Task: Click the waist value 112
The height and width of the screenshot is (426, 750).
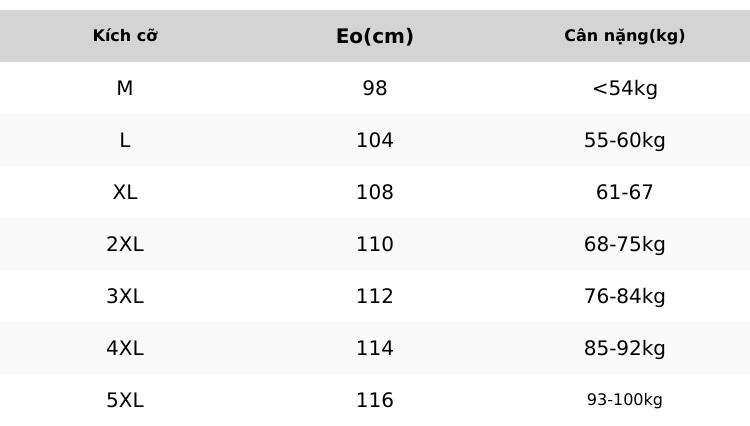Action: click(375, 296)
